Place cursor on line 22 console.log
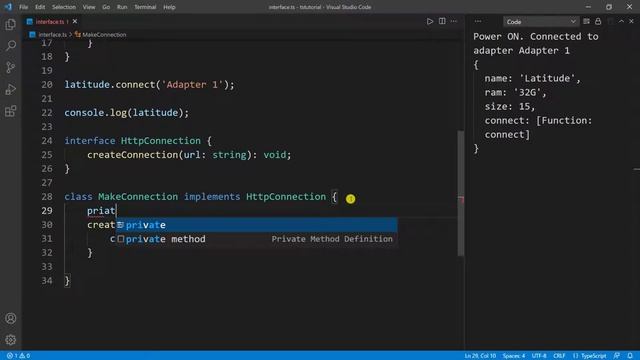Image resolution: width=640 pixels, height=360 pixels. [x=127, y=113]
